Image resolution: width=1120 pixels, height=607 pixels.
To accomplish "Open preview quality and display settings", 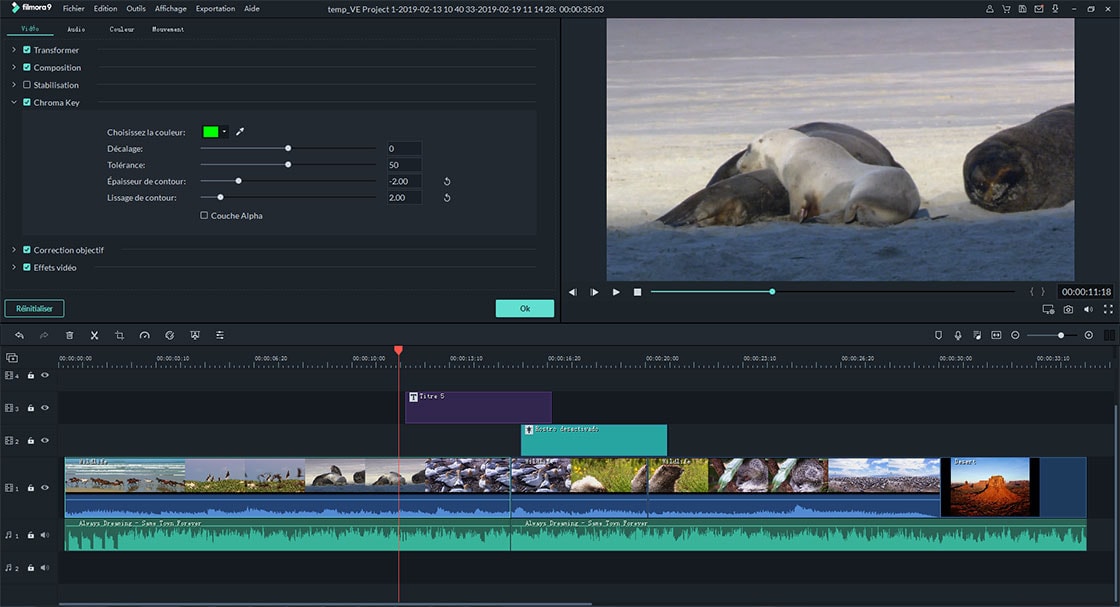I will [1048, 309].
